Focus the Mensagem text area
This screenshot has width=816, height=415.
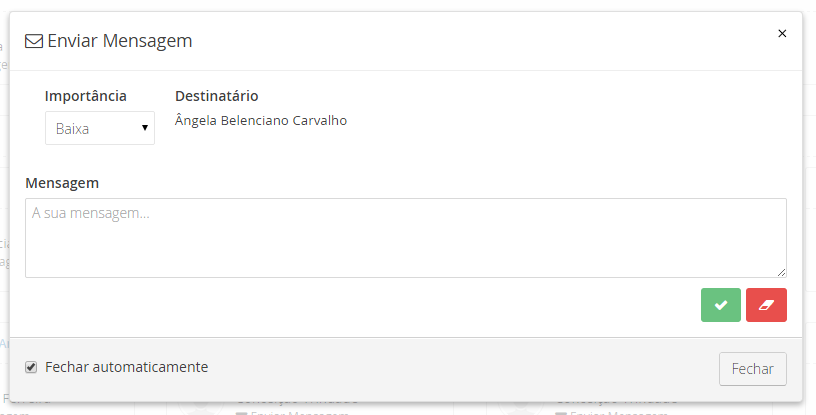[x=405, y=245]
